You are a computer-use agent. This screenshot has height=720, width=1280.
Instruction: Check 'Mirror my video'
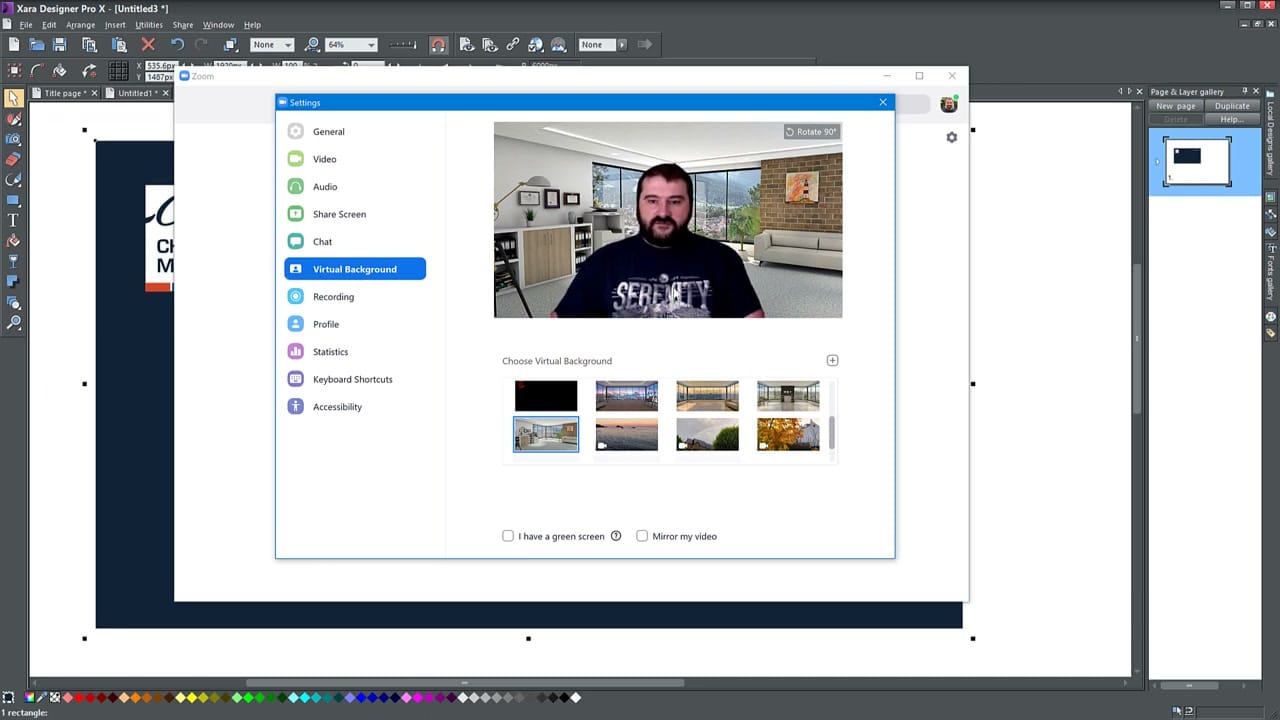642,536
